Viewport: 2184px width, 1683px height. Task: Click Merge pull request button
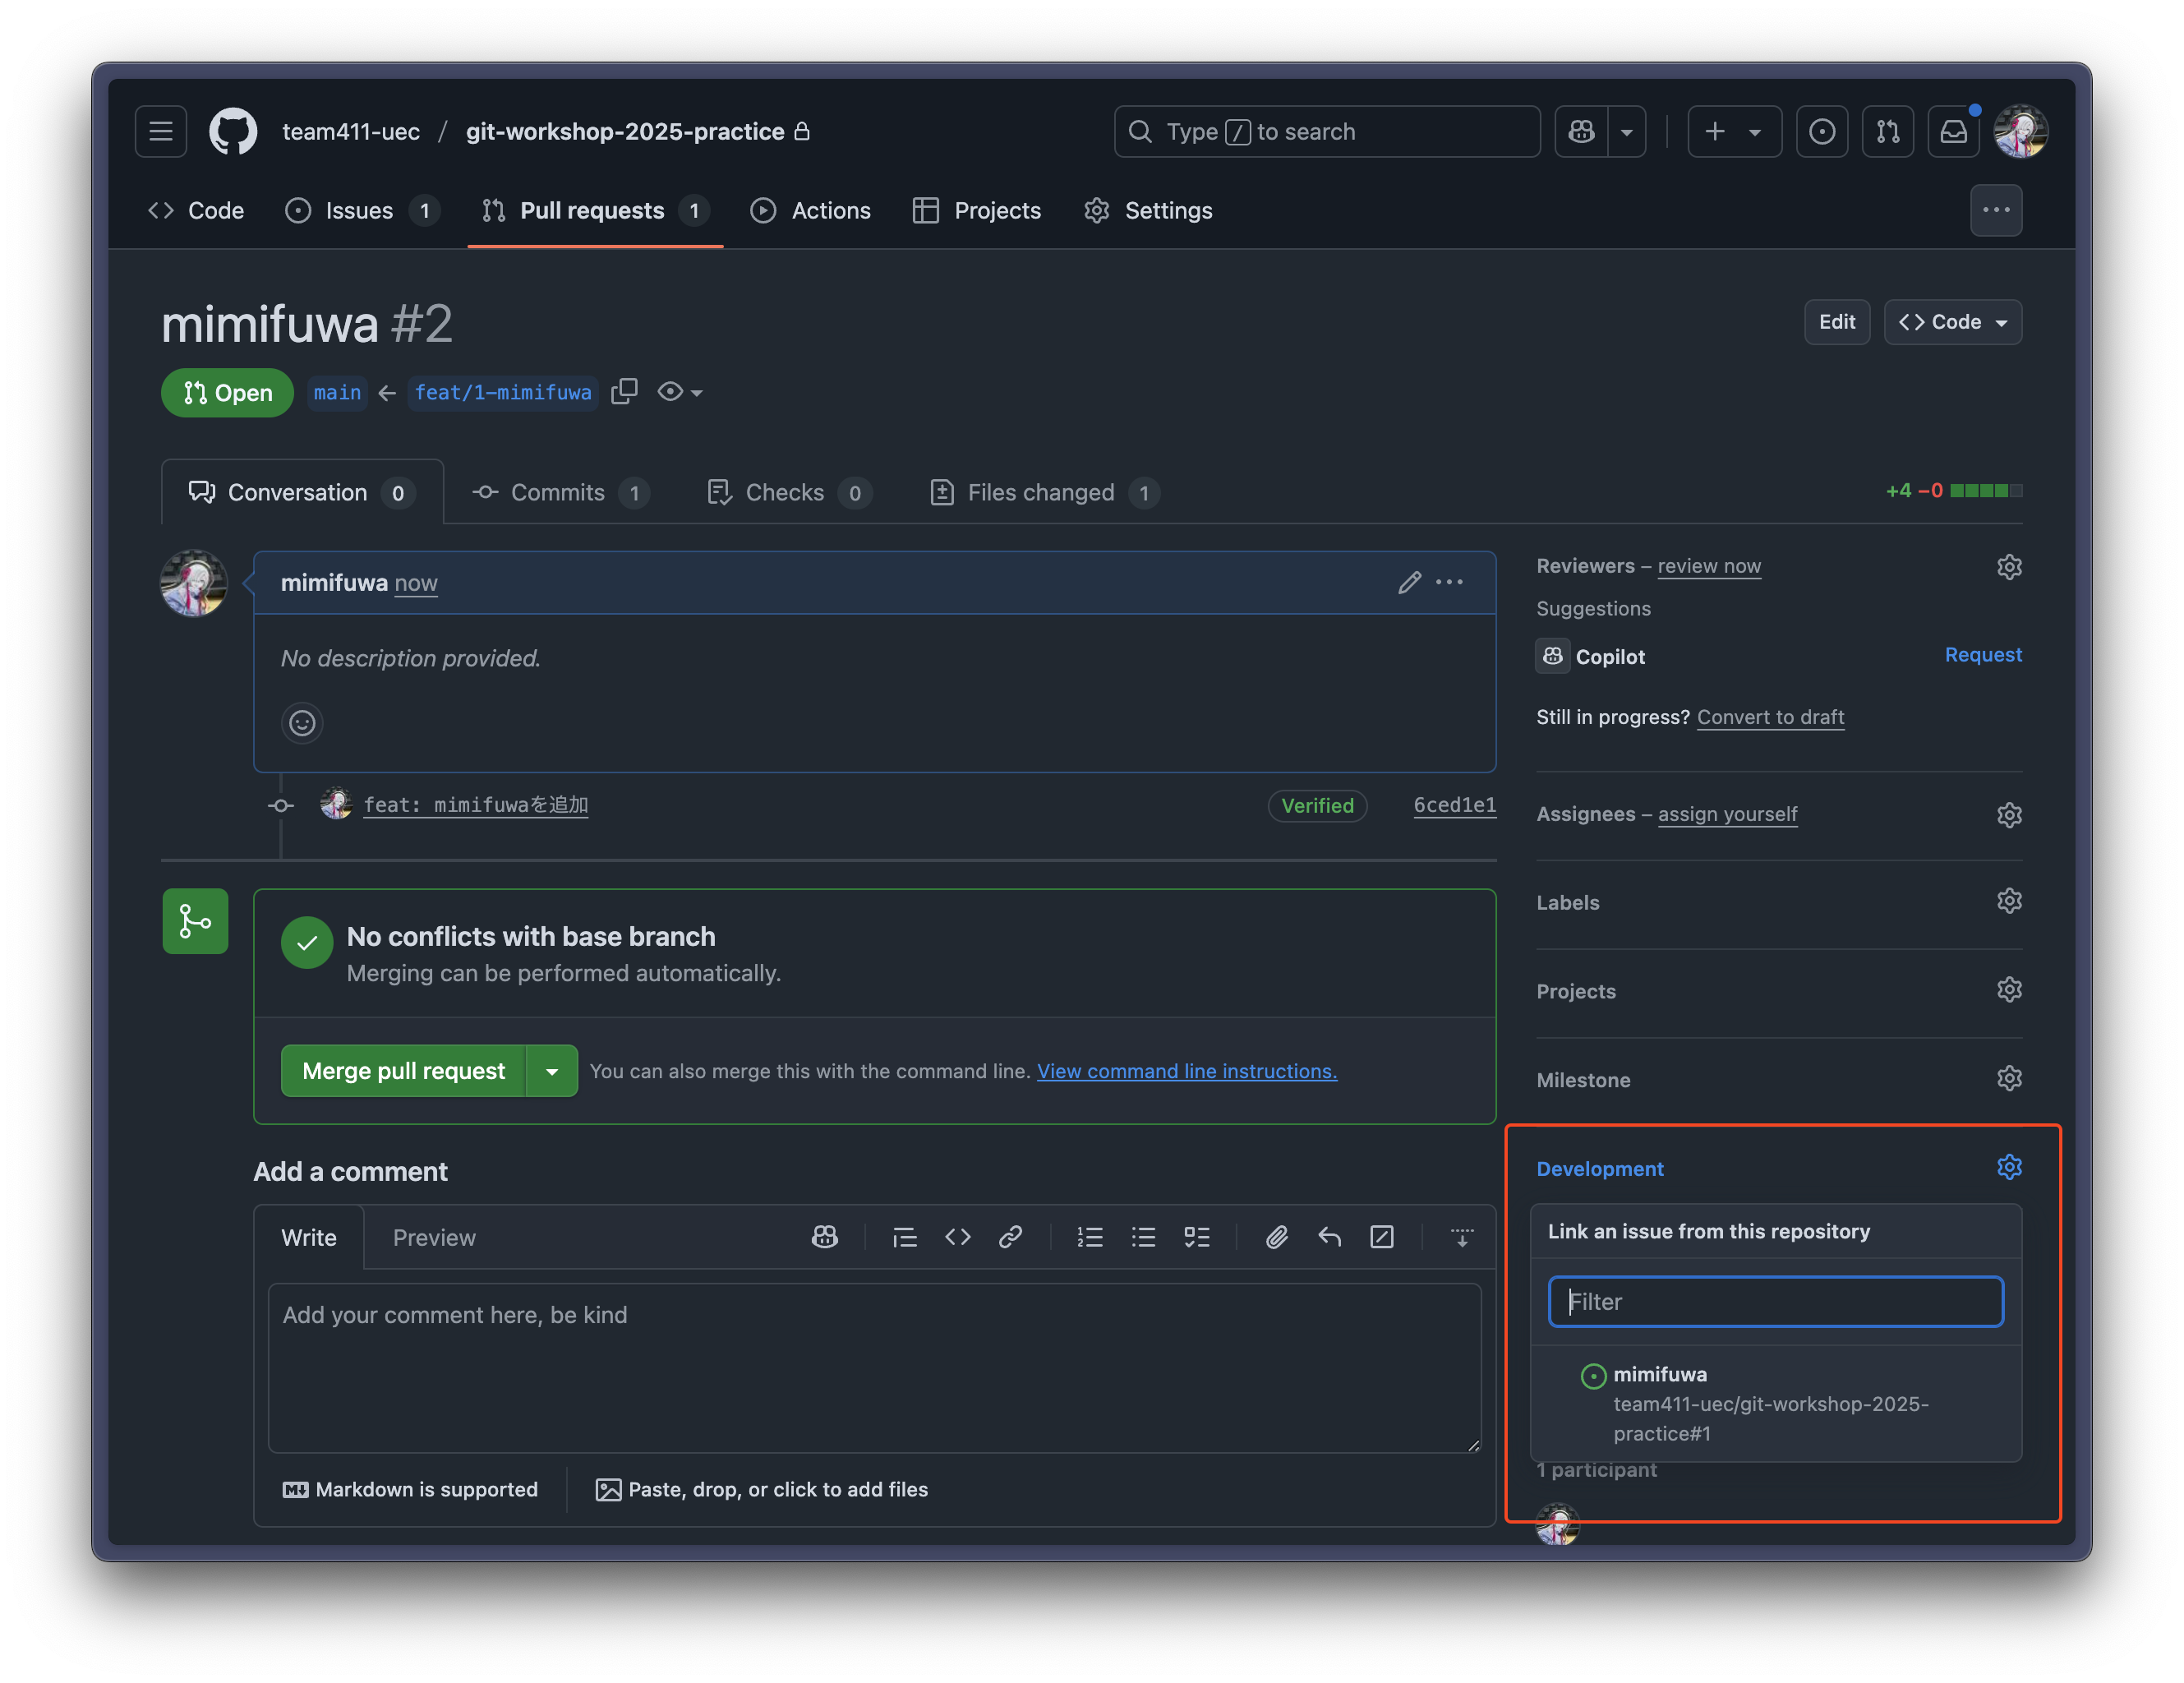coord(403,1071)
